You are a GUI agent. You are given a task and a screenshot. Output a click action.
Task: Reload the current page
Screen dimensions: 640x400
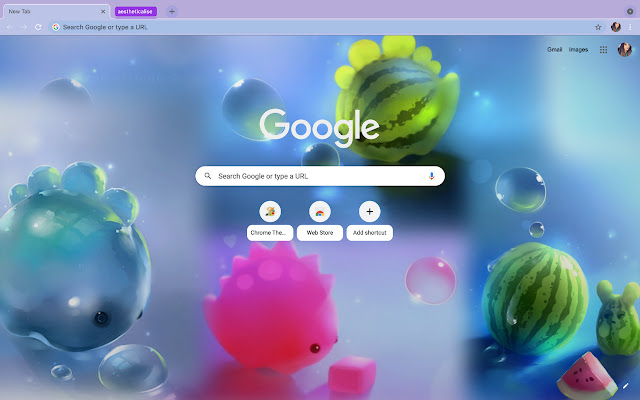tap(38, 27)
